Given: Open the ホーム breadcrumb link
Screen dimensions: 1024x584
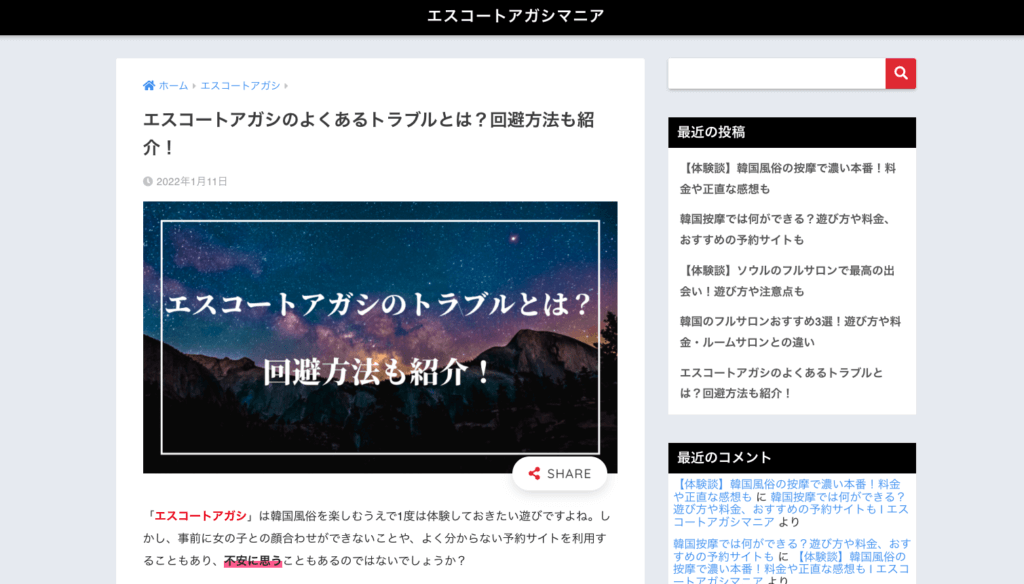Looking at the screenshot, I should click(173, 86).
